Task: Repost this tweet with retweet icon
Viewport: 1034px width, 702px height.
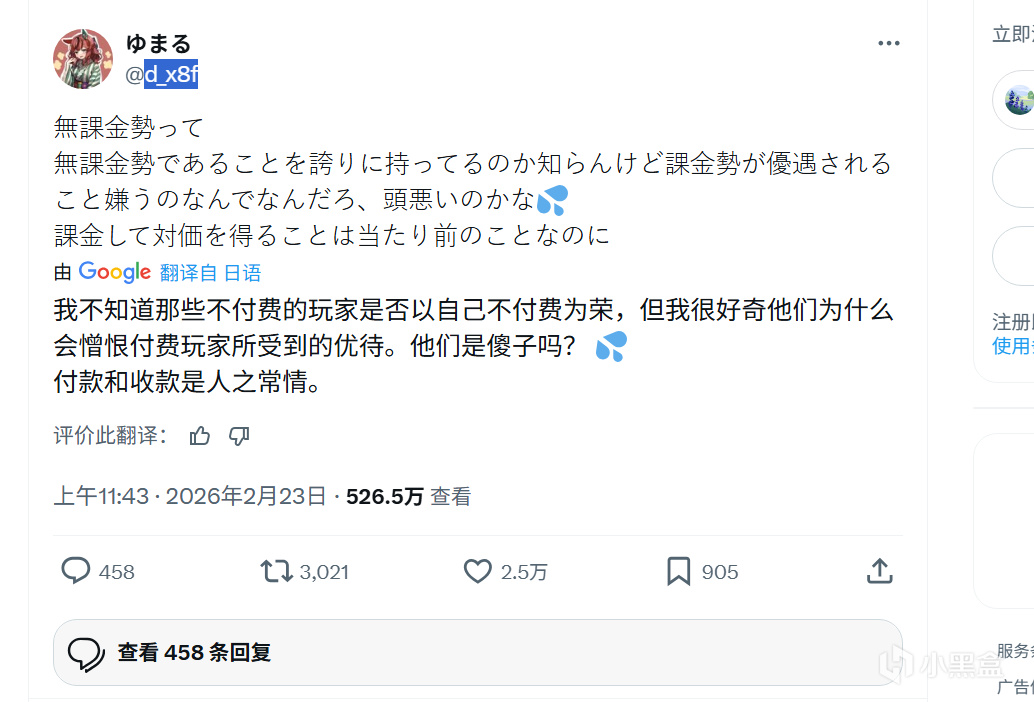Action: coord(276,571)
